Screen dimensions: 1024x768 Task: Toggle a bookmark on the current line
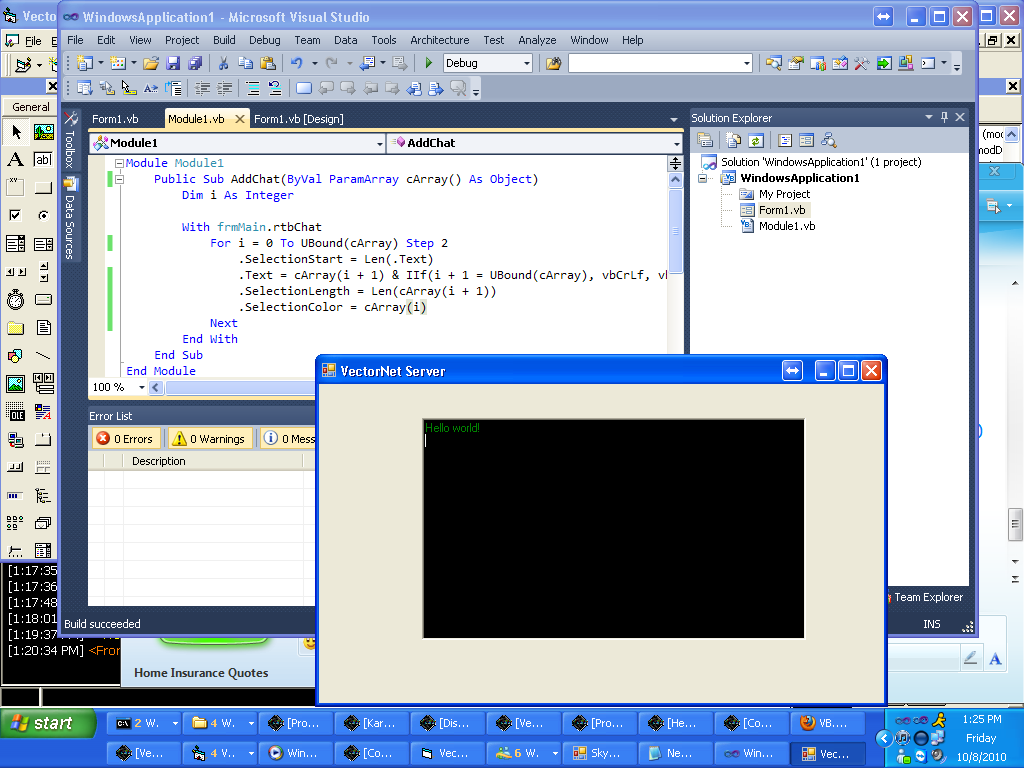pyautogui.click(x=304, y=88)
